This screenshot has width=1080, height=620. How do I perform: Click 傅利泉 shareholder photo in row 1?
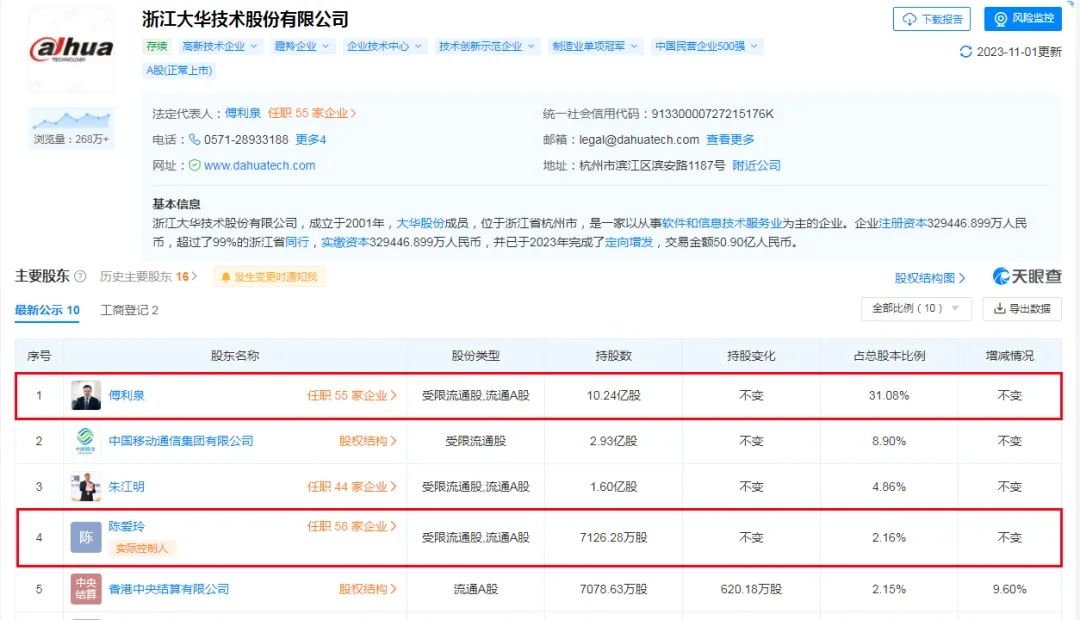[x=86, y=395]
